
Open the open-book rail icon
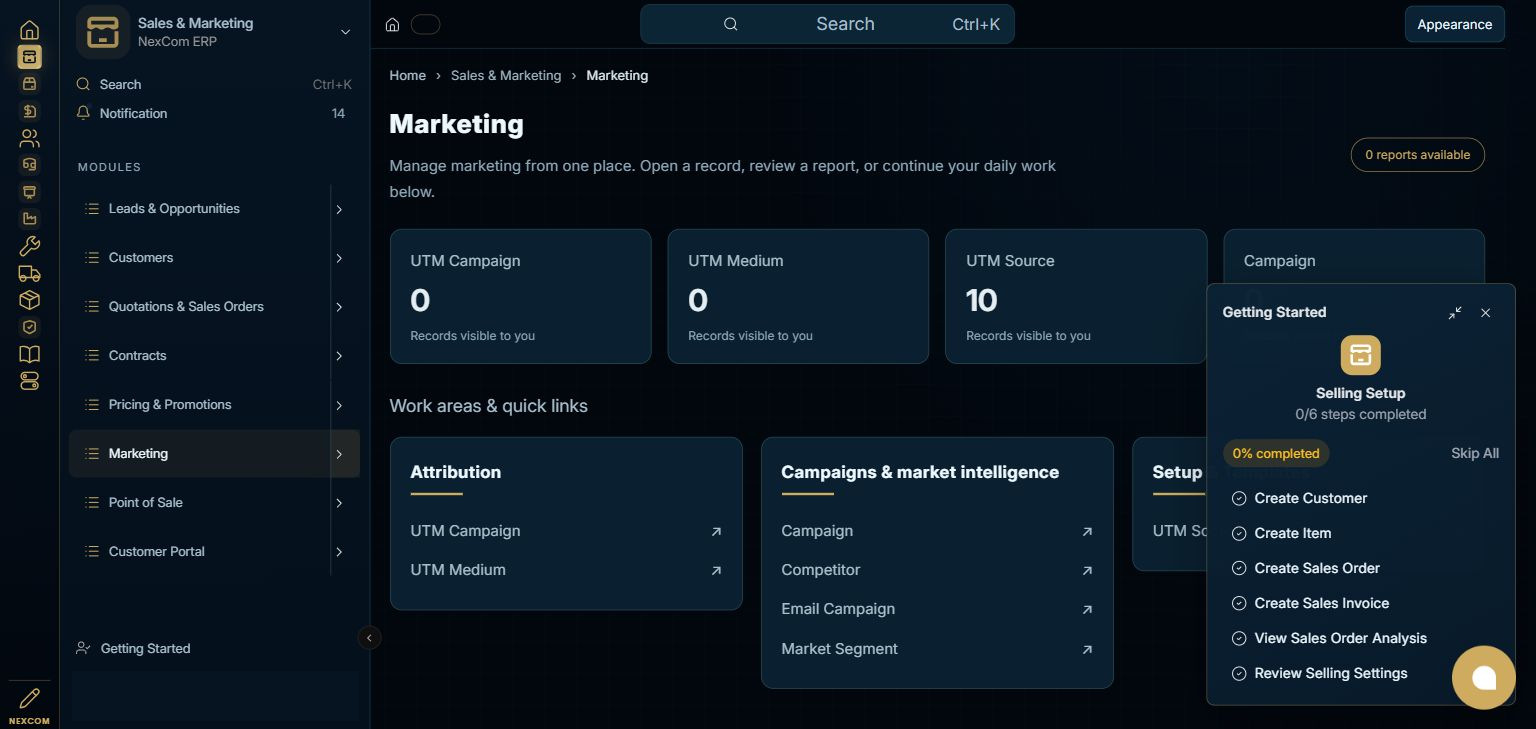point(30,354)
